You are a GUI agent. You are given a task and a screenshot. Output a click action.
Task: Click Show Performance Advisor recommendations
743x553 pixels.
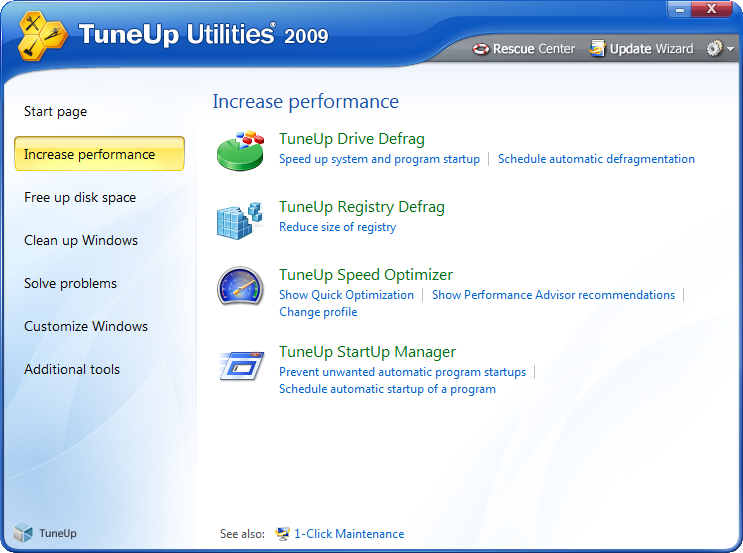553,295
